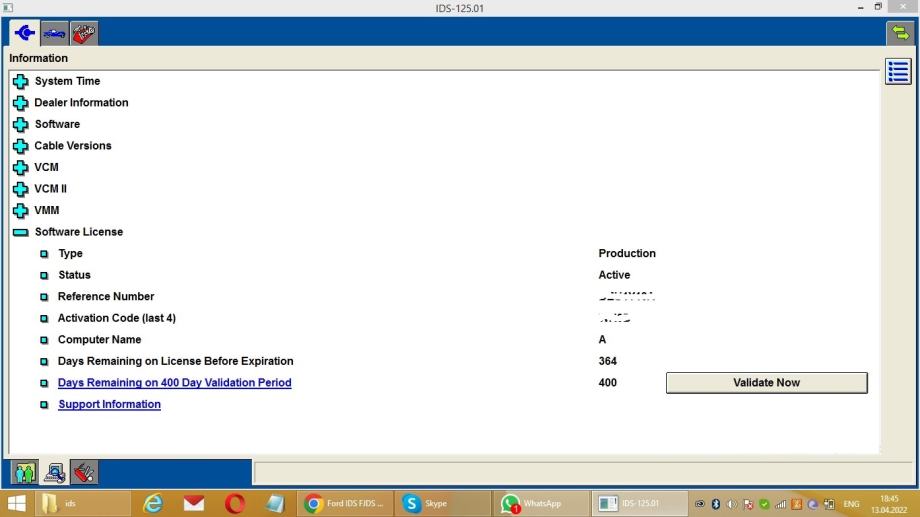This screenshot has width=920, height=517.
Task: Click the Active status value
Action: pos(614,275)
